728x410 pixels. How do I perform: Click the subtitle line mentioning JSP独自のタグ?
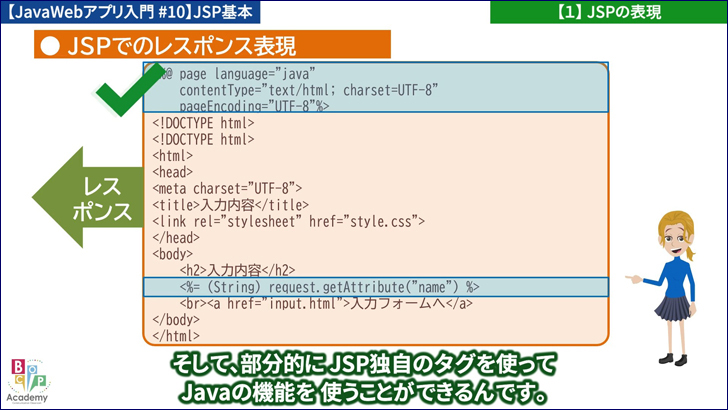point(364,363)
